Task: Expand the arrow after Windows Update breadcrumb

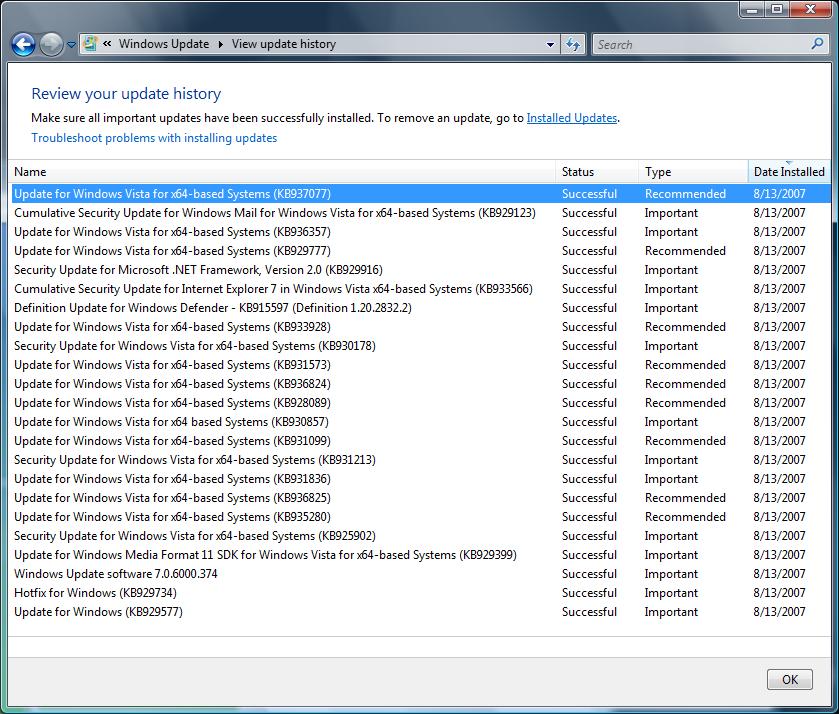Action: (x=220, y=44)
